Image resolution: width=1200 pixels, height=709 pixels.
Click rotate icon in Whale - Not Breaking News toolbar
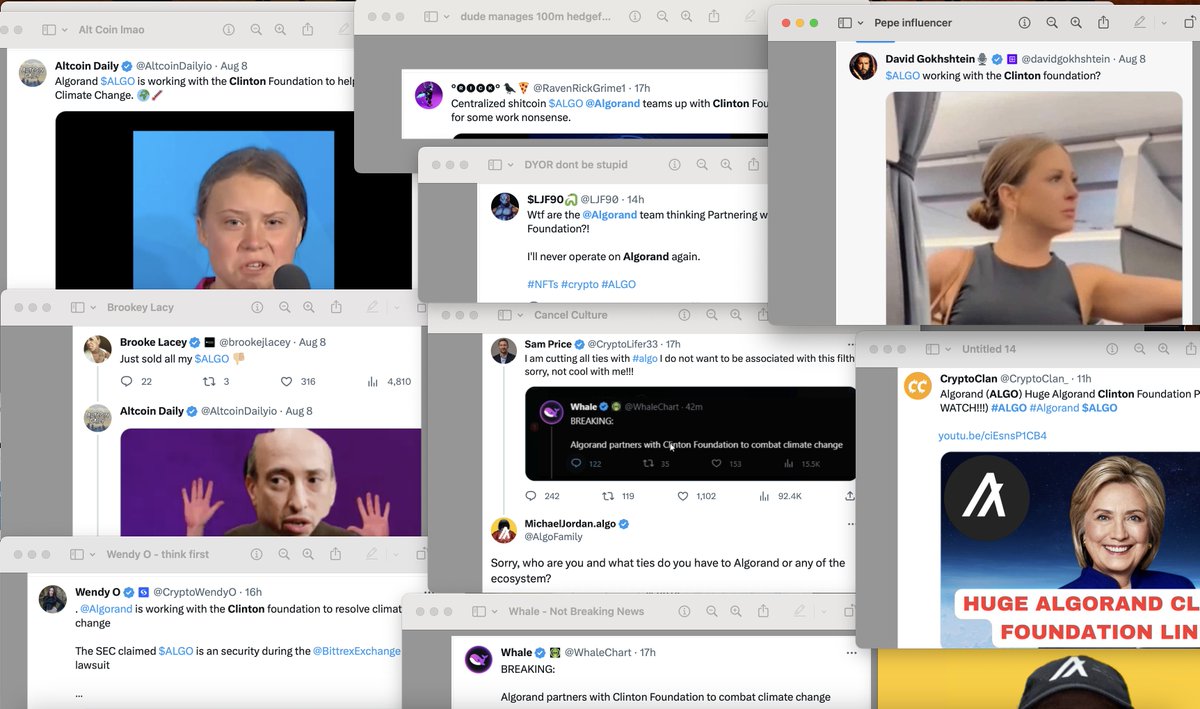(x=849, y=611)
